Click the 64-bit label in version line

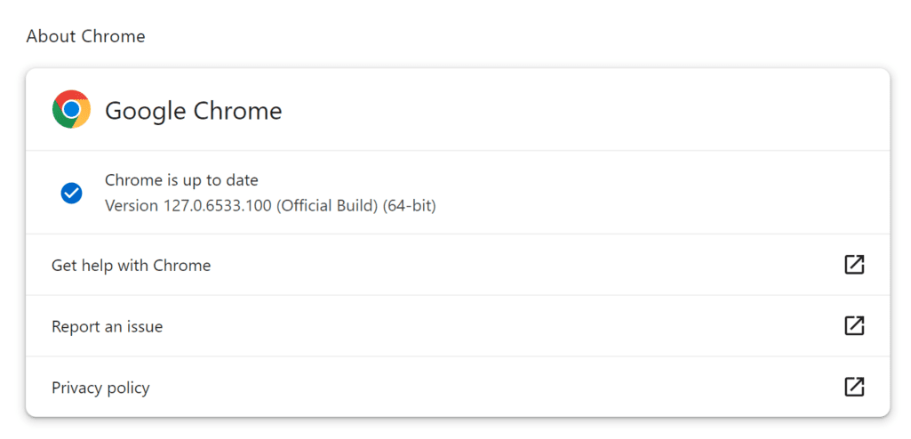tap(409, 206)
